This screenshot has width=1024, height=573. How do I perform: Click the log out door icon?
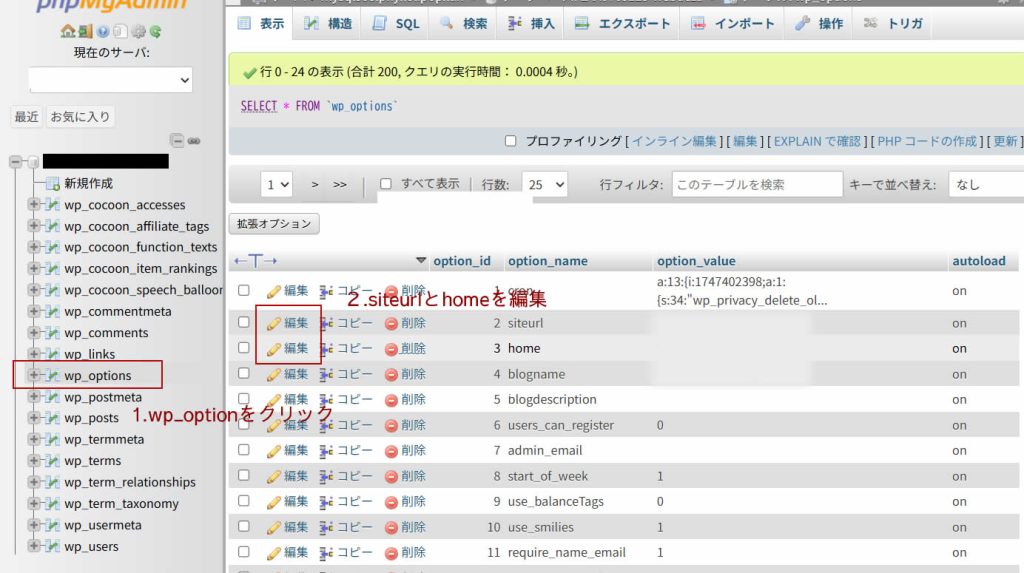[85, 31]
